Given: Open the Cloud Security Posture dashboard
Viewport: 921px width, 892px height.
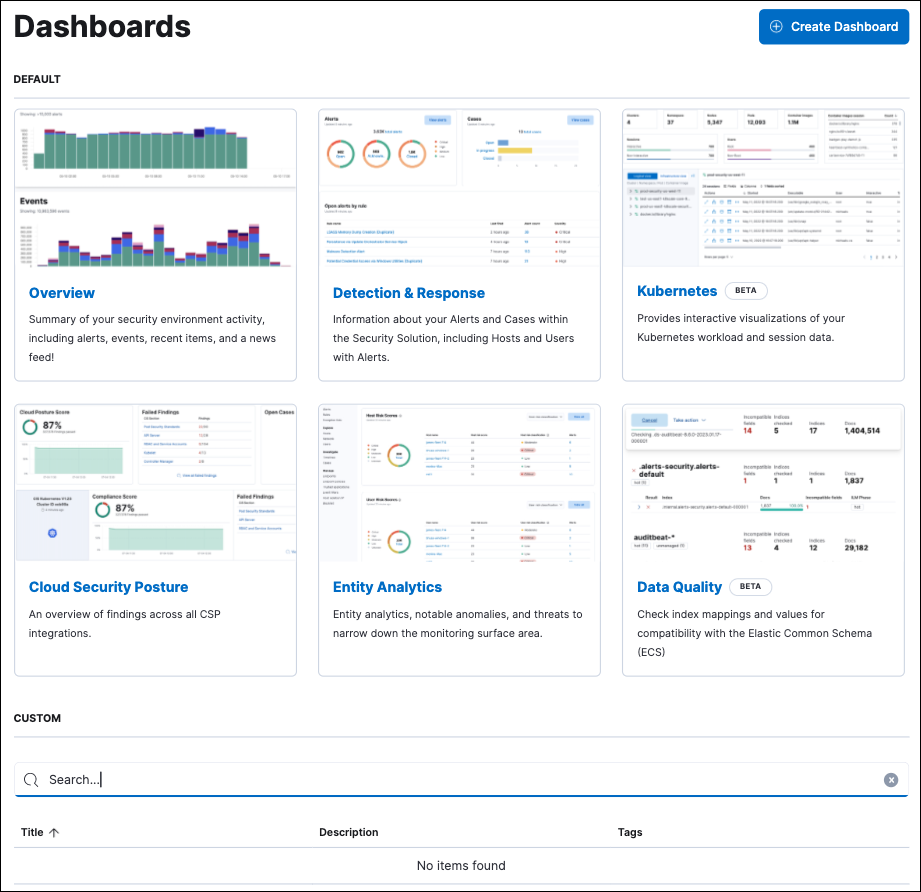Looking at the screenshot, I should click(x=108, y=587).
